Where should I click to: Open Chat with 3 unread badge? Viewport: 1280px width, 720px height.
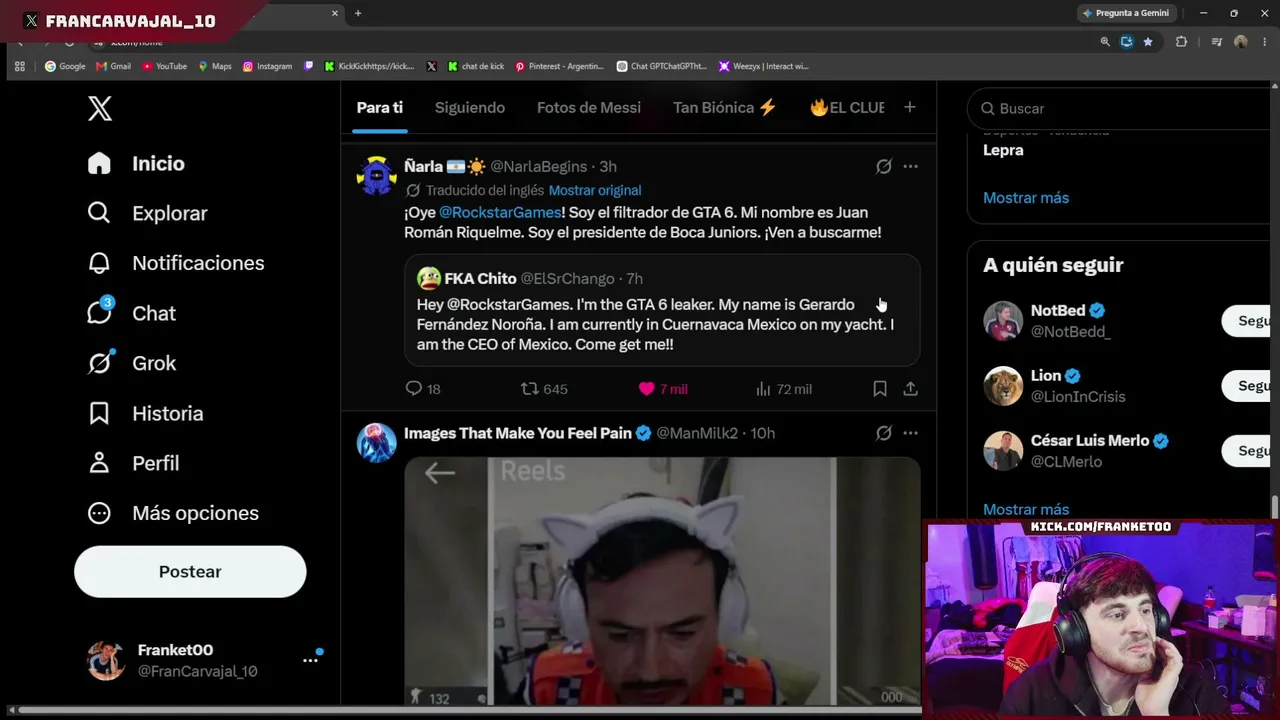tap(132, 312)
